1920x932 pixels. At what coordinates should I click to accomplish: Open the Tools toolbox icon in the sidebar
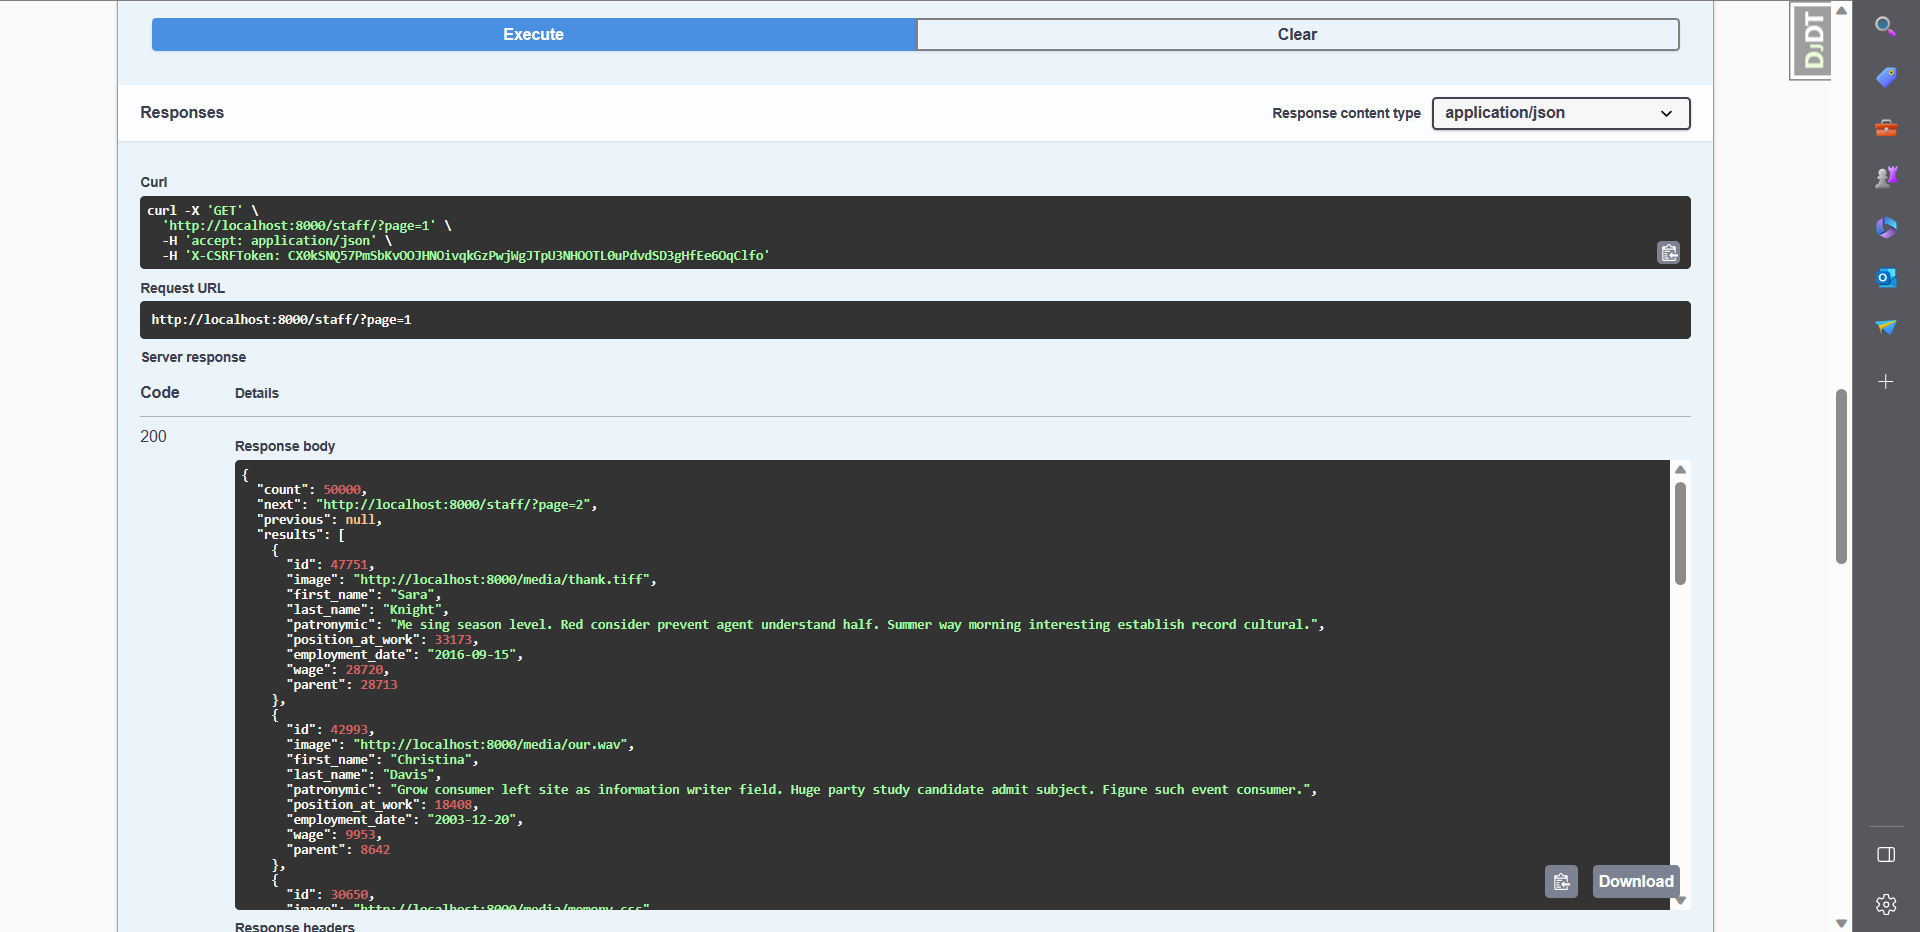click(1886, 128)
